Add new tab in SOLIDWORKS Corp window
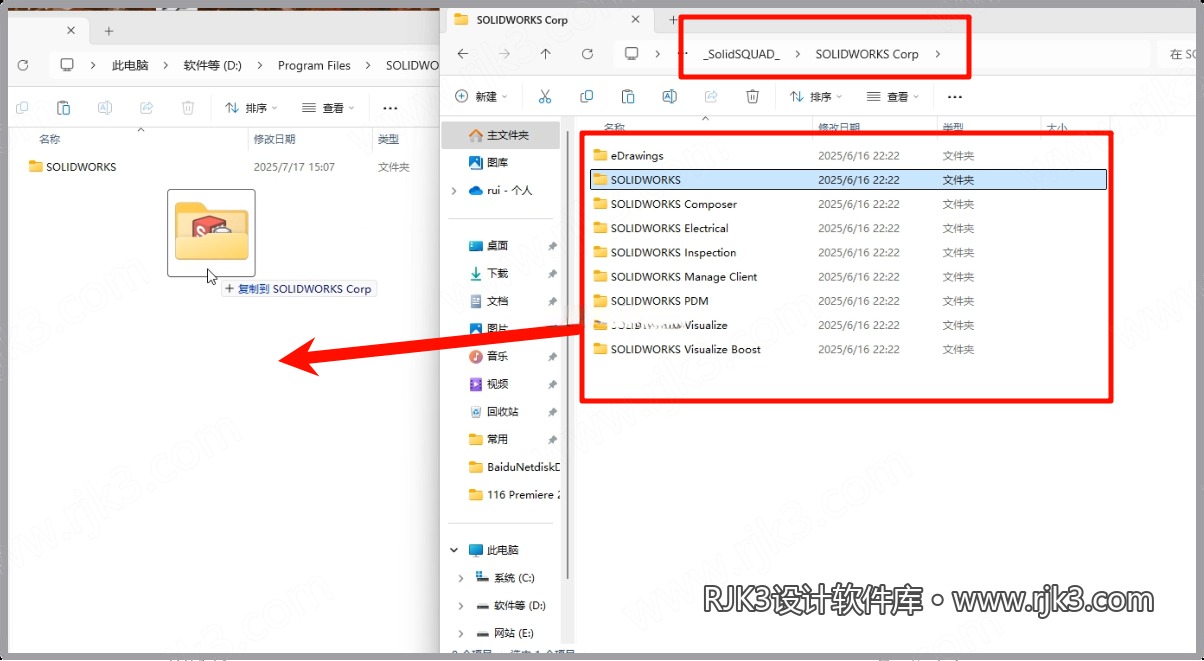Screen dimensions: 1204x661 673,20
